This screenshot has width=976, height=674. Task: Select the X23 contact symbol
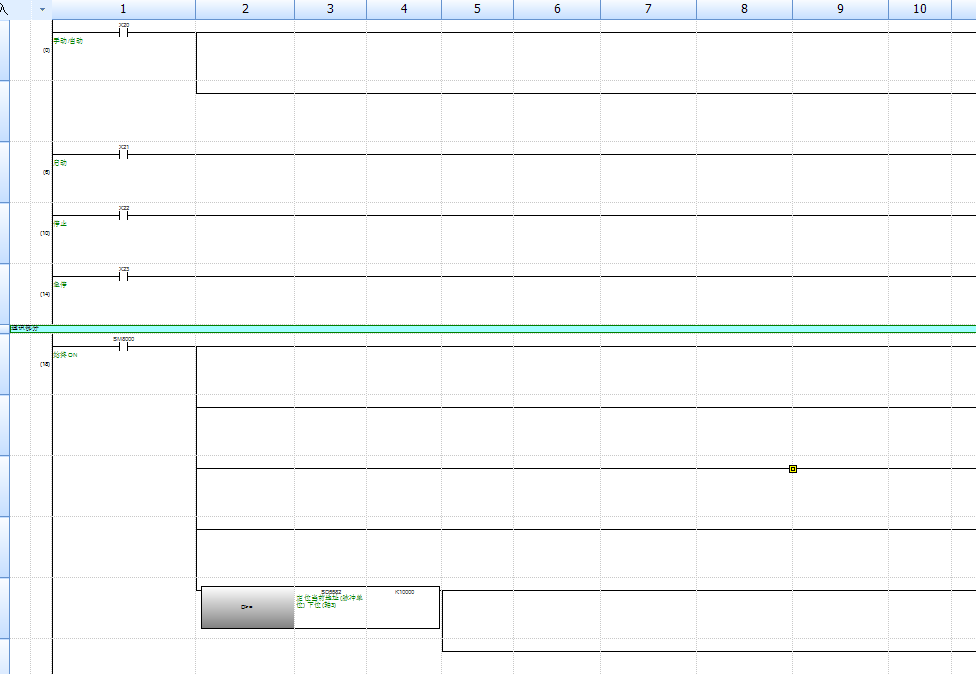(124, 276)
